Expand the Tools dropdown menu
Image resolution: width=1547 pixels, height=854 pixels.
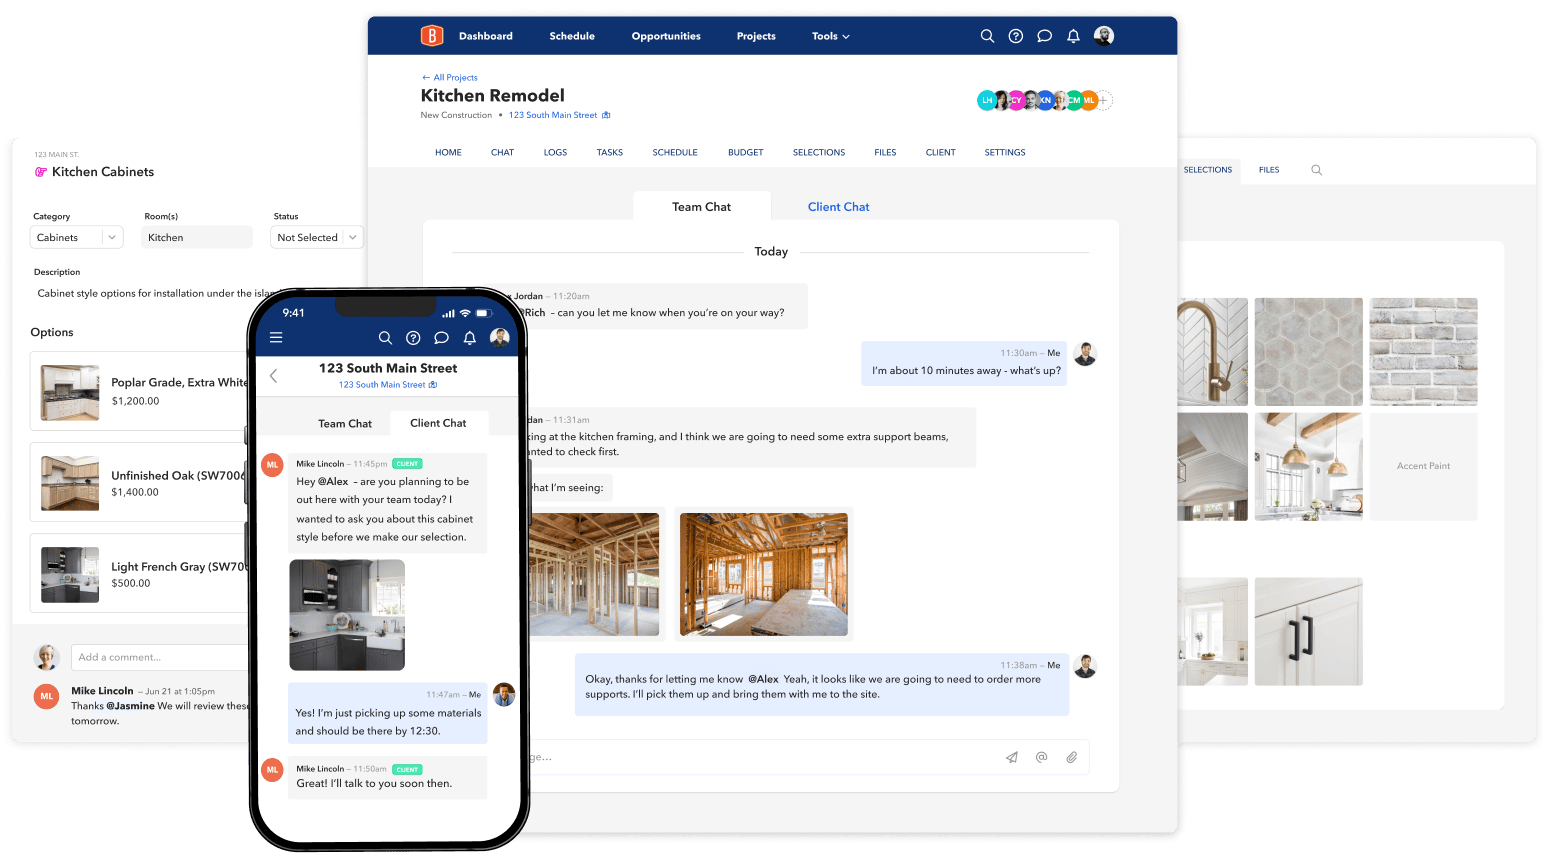pos(830,36)
